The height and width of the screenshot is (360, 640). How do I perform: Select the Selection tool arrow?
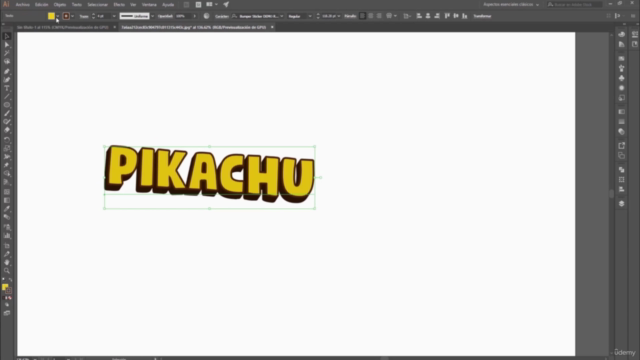point(7,37)
